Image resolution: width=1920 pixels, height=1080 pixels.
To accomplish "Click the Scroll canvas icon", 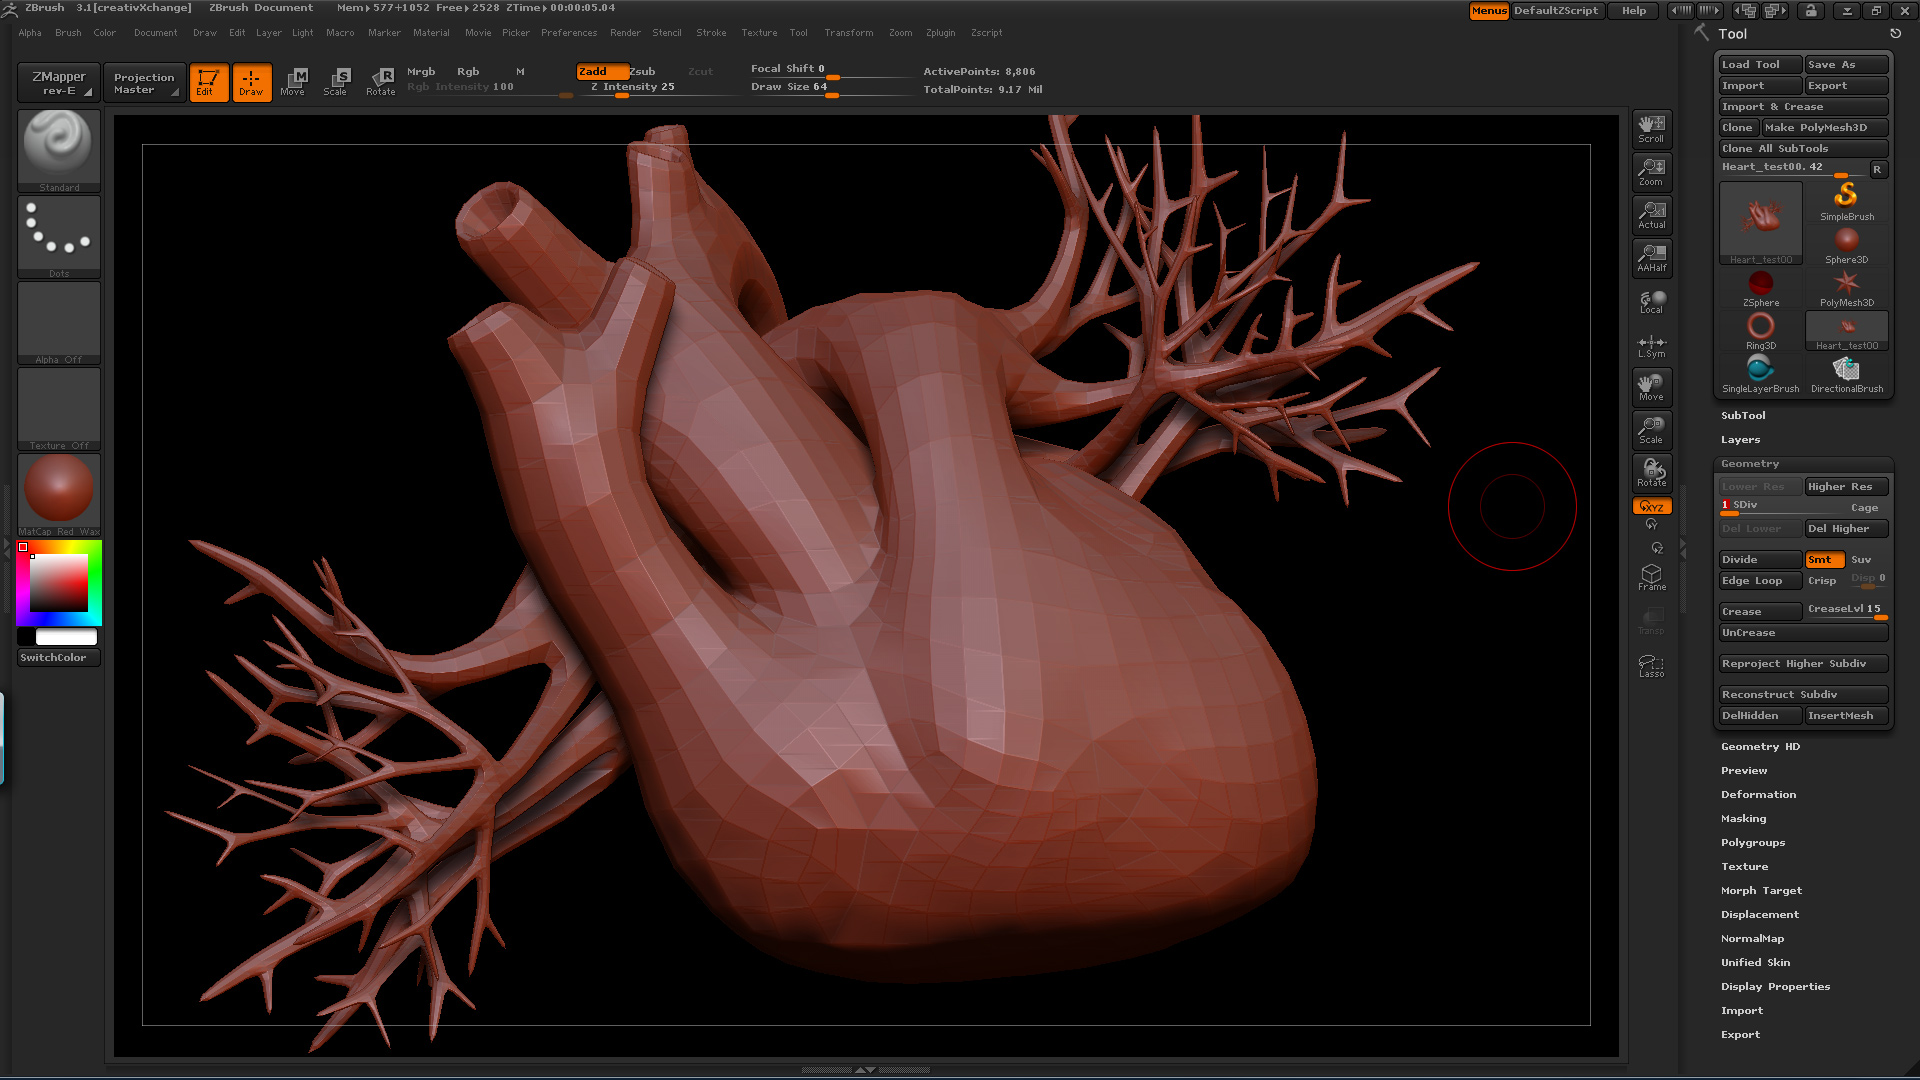I will click(1651, 128).
